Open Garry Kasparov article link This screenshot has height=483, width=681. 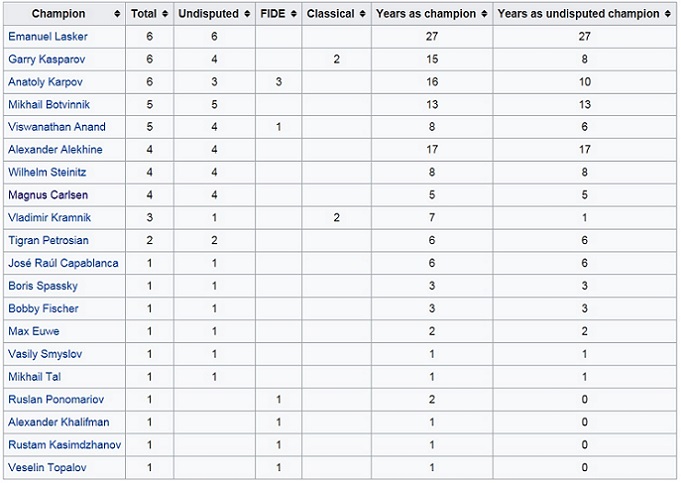pyautogui.click(x=43, y=59)
